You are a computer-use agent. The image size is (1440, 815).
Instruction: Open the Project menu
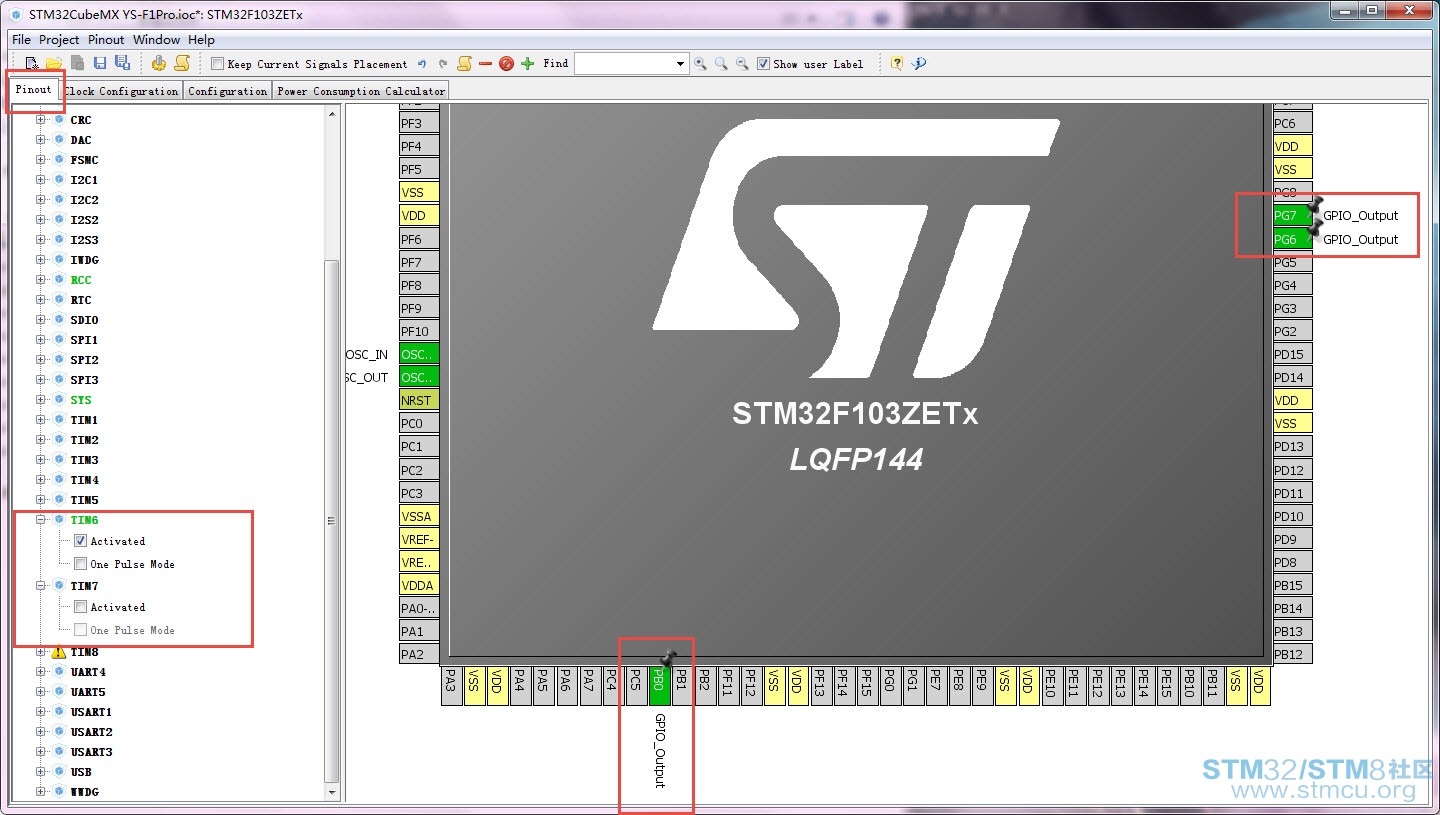[59, 40]
